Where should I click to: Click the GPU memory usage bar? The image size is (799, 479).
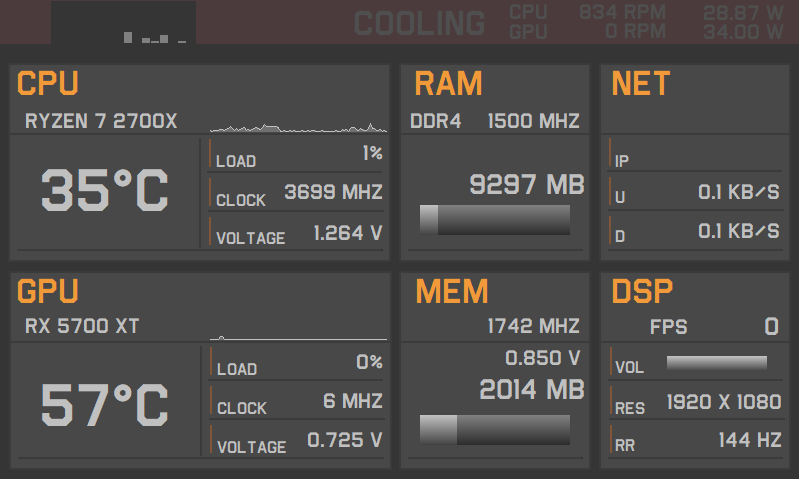(x=495, y=429)
